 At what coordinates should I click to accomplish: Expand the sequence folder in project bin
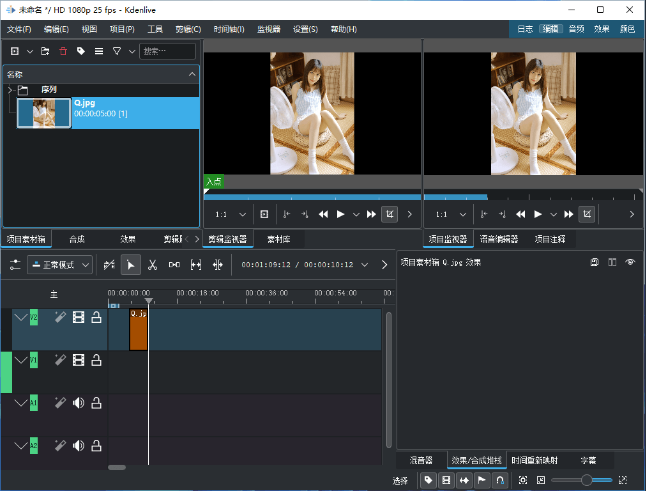click(10, 89)
